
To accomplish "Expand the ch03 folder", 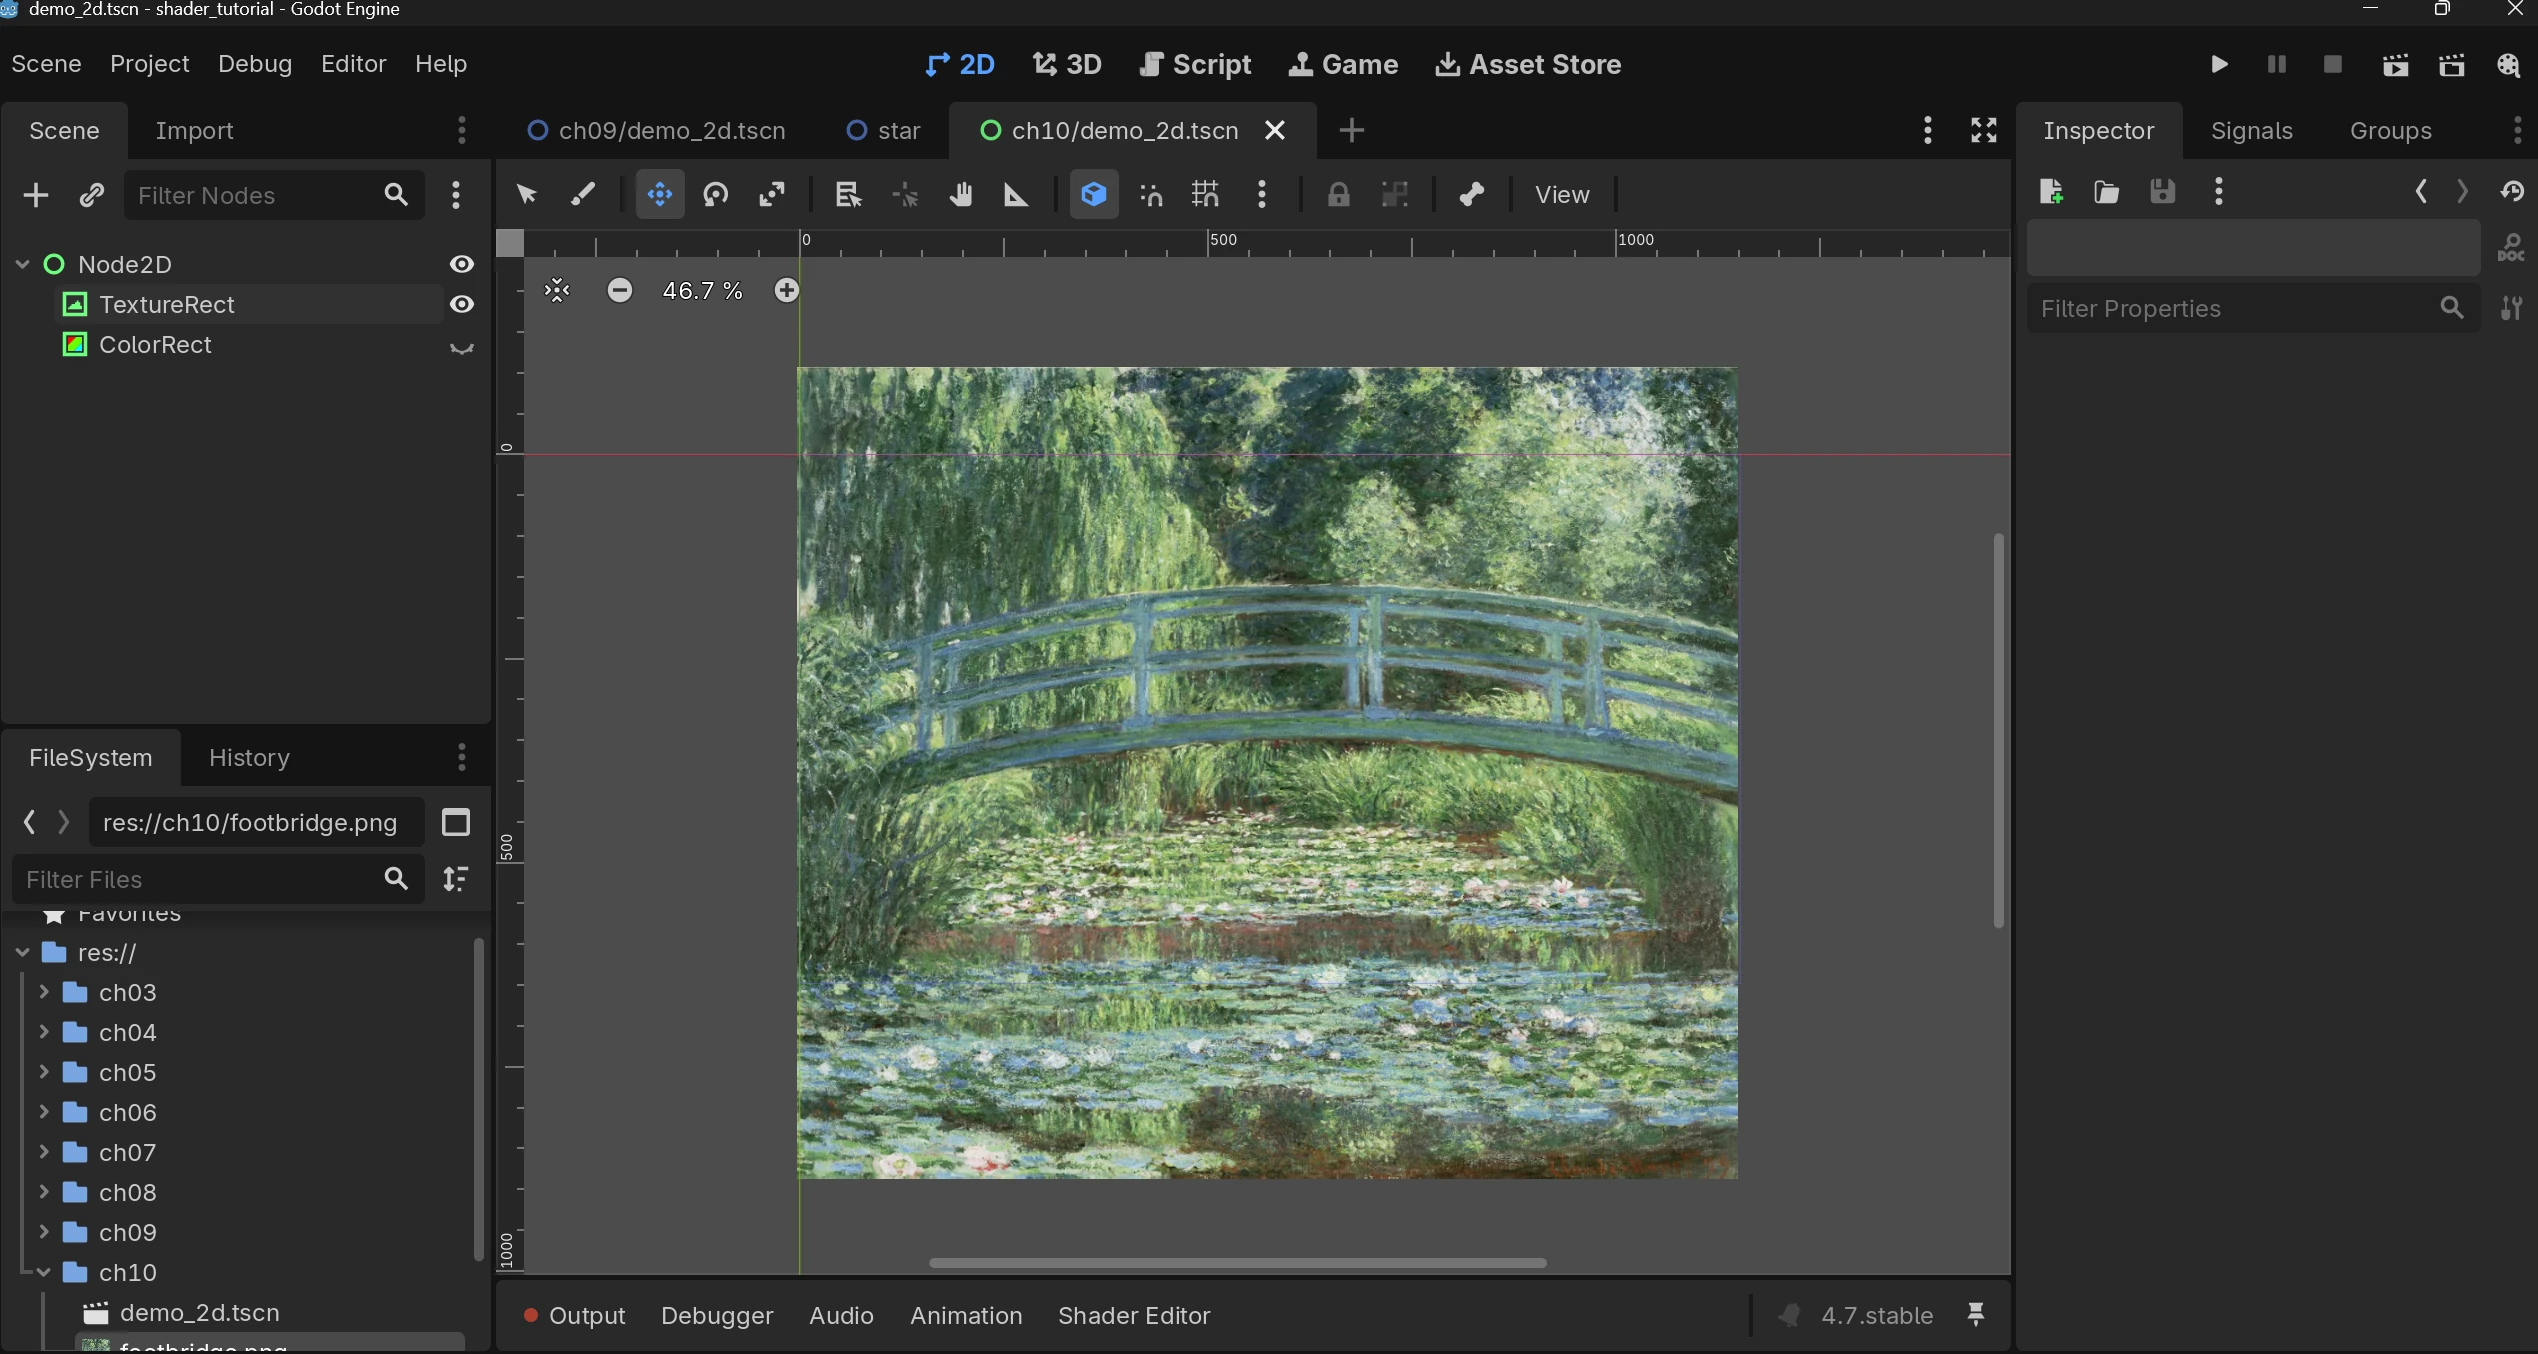I will 44,992.
